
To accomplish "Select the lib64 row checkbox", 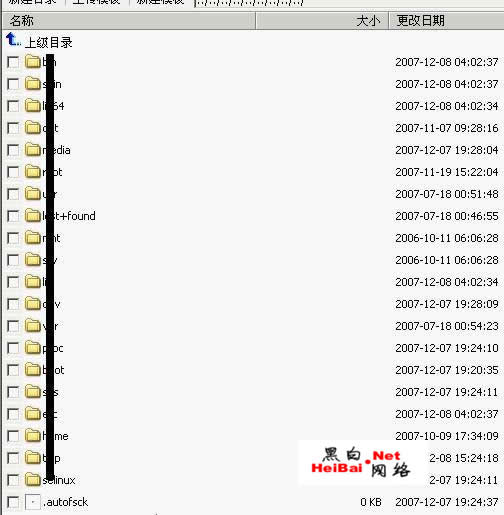I will (x=13, y=106).
